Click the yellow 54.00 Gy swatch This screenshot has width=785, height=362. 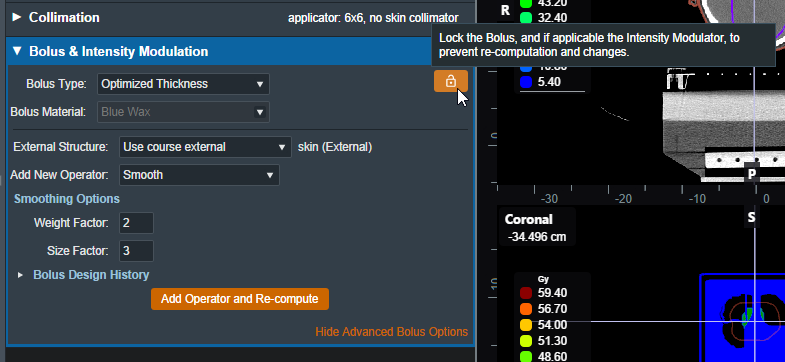(526, 325)
